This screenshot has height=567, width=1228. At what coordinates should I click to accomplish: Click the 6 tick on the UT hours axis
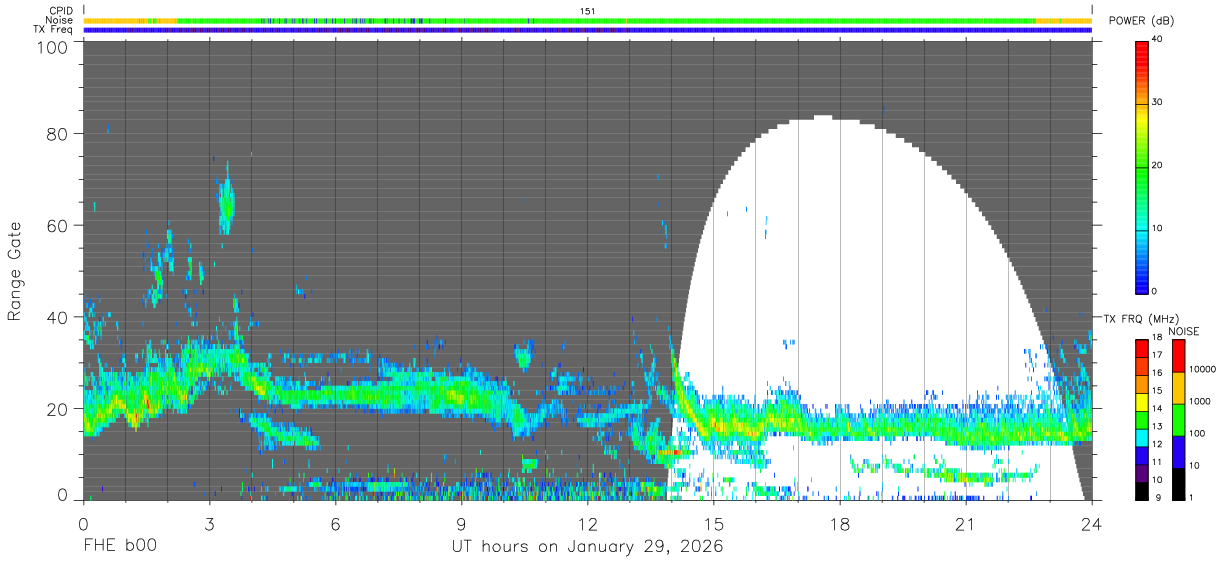pos(335,523)
